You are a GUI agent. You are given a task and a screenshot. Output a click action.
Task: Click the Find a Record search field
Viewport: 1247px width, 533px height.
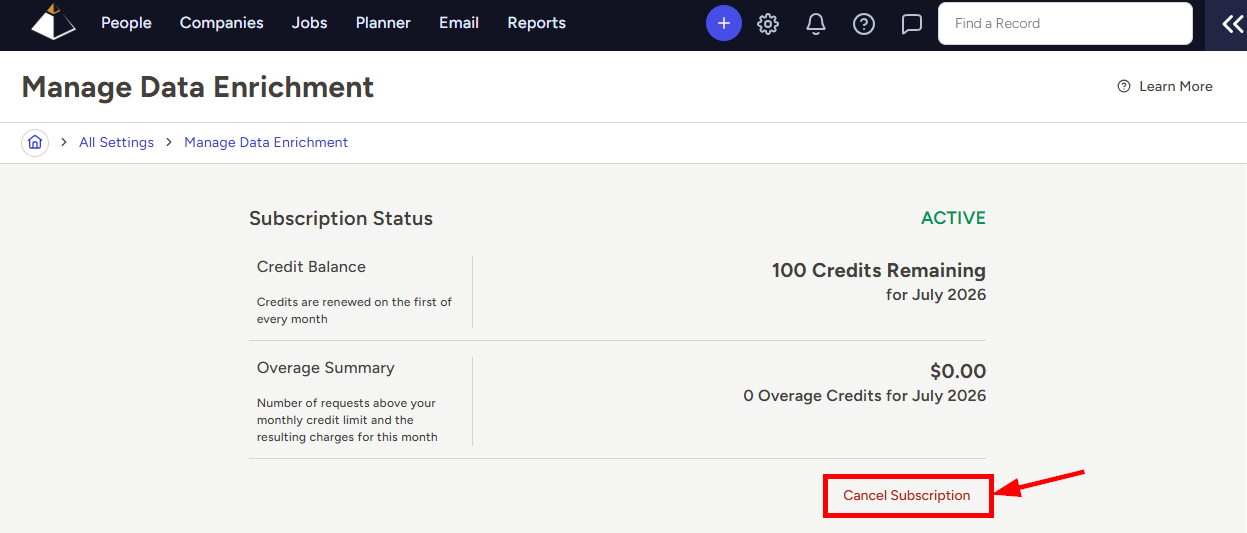(1065, 23)
